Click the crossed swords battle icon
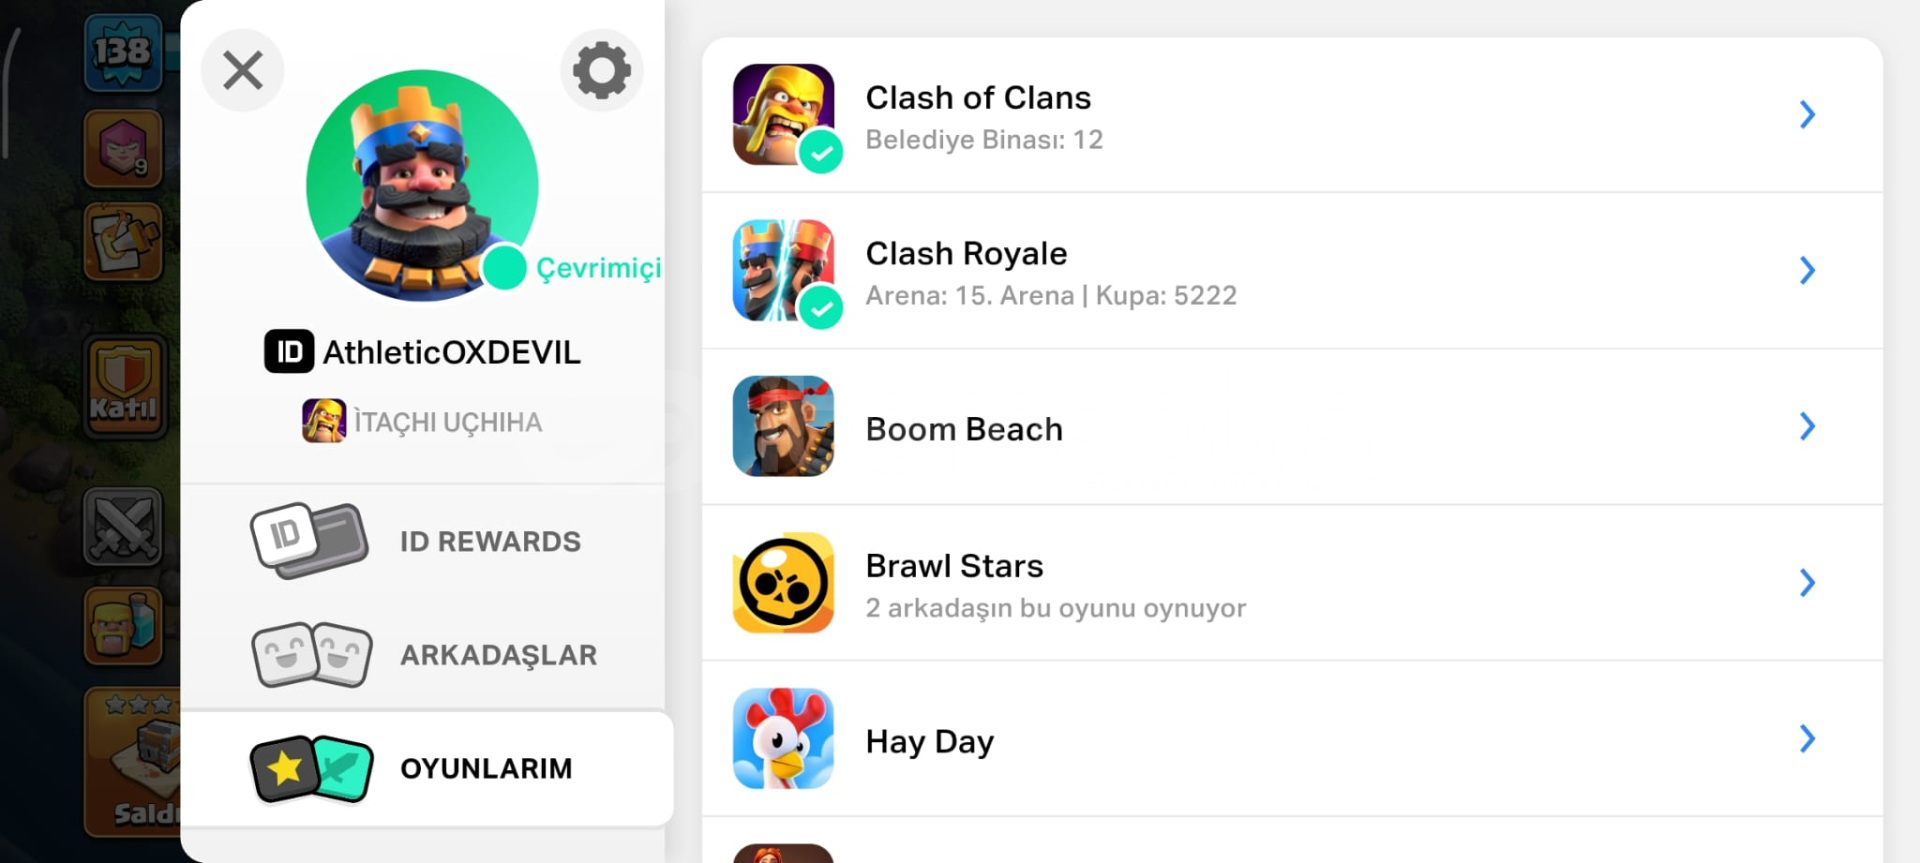 (x=122, y=527)
